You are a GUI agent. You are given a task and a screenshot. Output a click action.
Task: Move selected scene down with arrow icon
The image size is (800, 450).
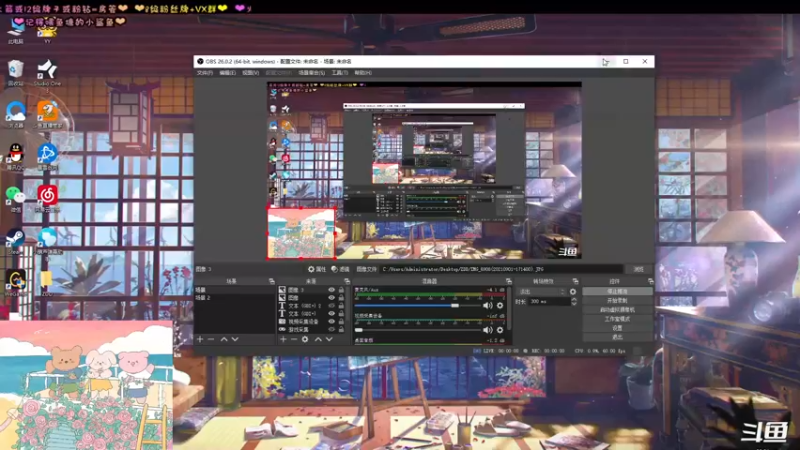pyautogui.click(x=235, y=339)
